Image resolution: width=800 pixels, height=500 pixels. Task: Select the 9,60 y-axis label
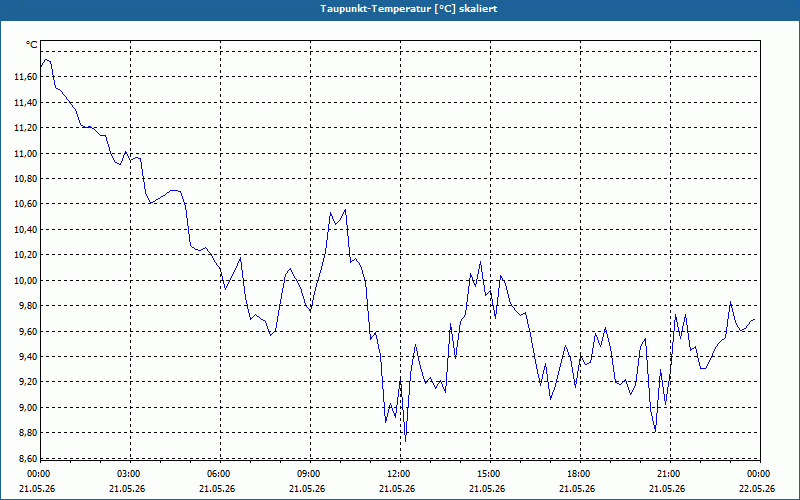28,332
